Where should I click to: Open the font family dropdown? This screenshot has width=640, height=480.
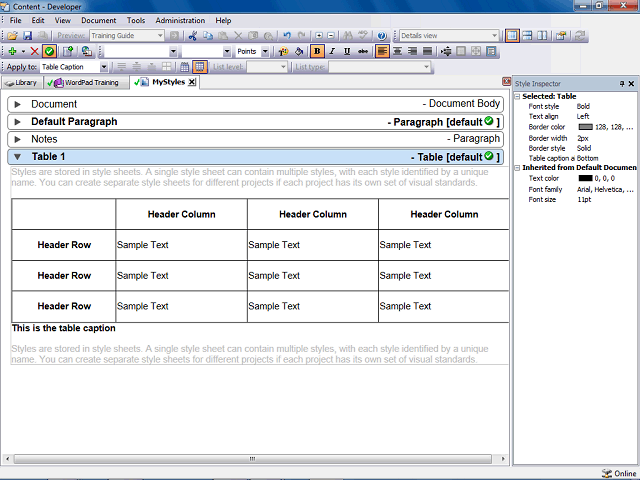pos(173,51)
